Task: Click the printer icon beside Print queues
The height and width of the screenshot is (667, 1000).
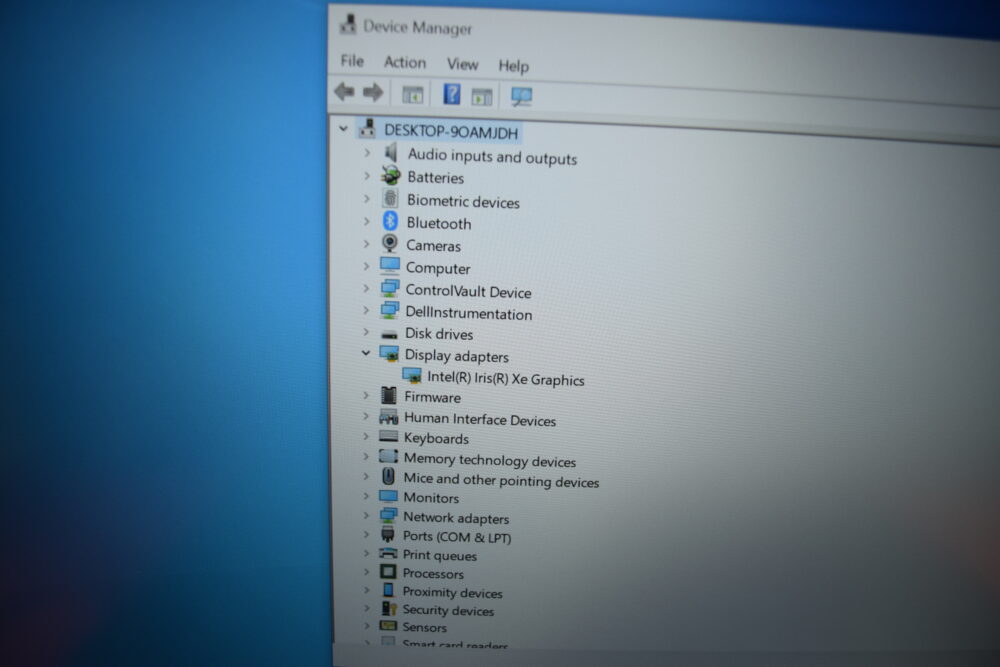Action: (388, 553)
